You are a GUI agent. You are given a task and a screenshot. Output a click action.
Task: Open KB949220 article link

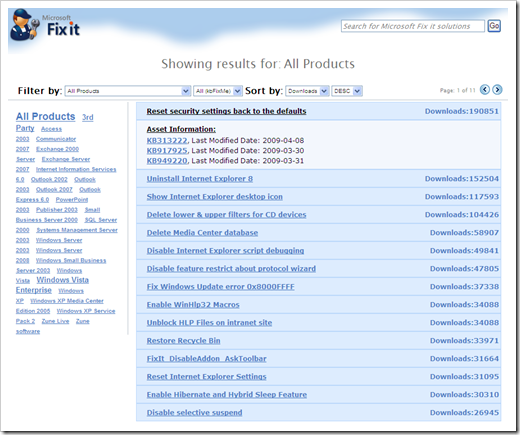coord(167,161)
